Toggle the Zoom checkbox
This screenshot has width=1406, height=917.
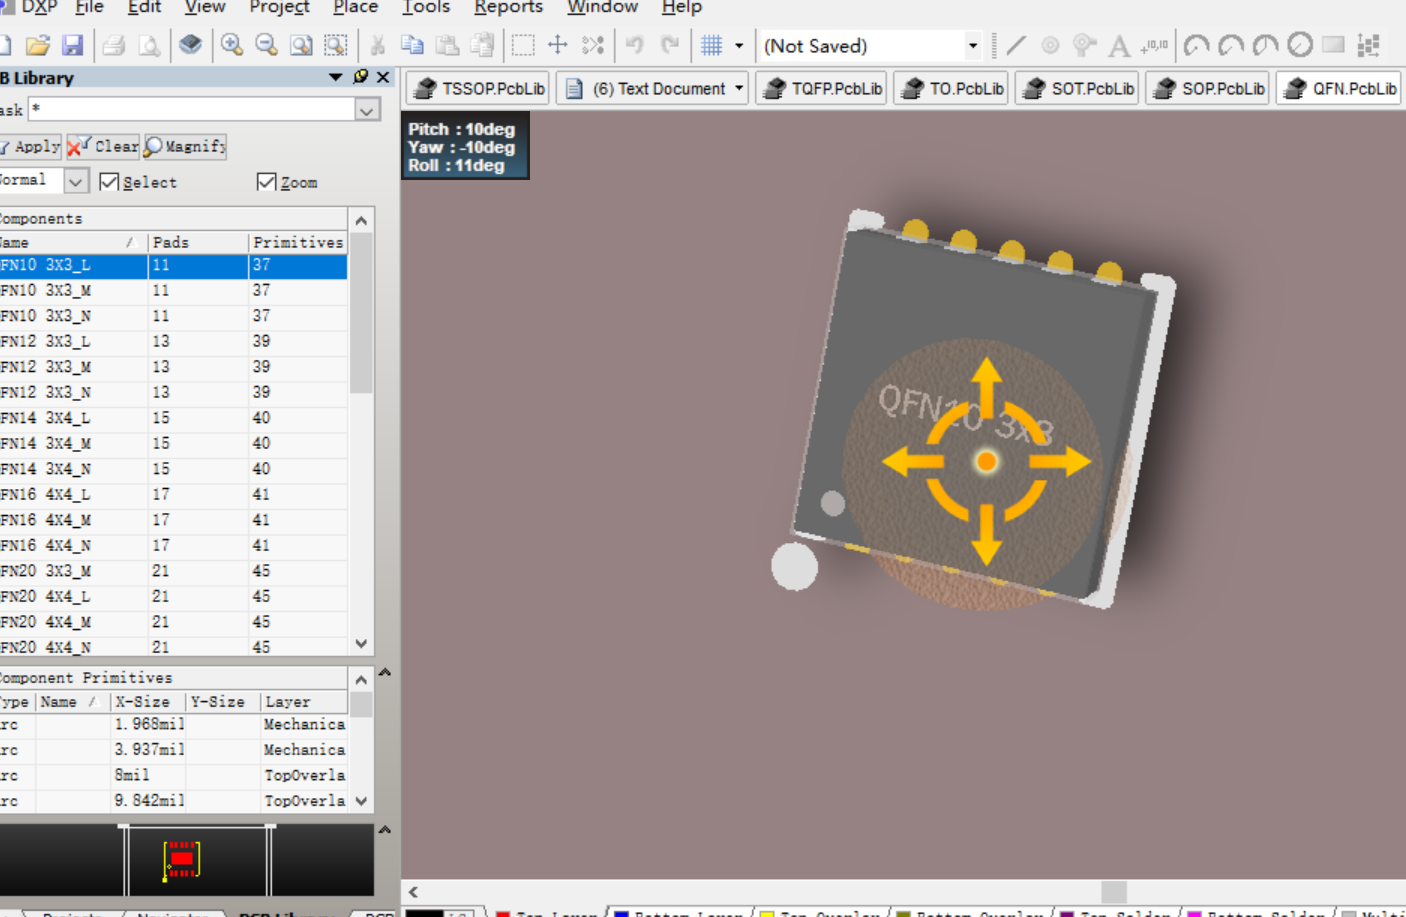(266, 182)
